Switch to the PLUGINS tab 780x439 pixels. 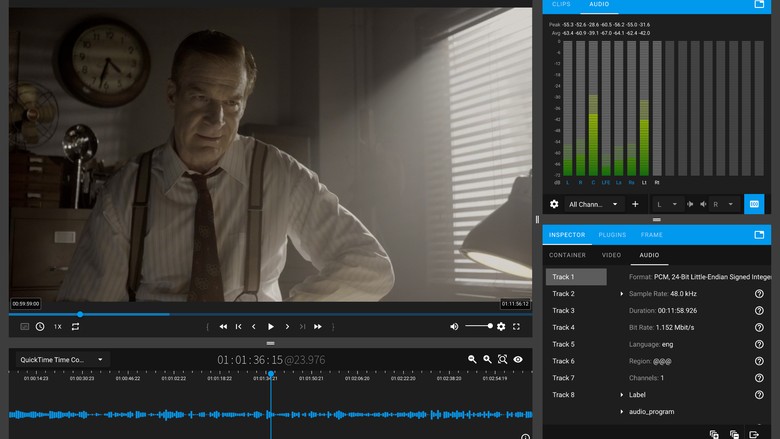click(612, 235)
